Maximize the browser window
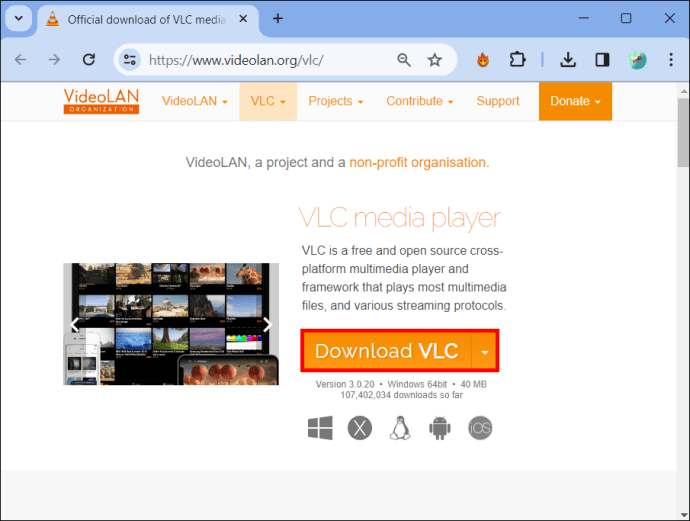 [x=626, y=18]
